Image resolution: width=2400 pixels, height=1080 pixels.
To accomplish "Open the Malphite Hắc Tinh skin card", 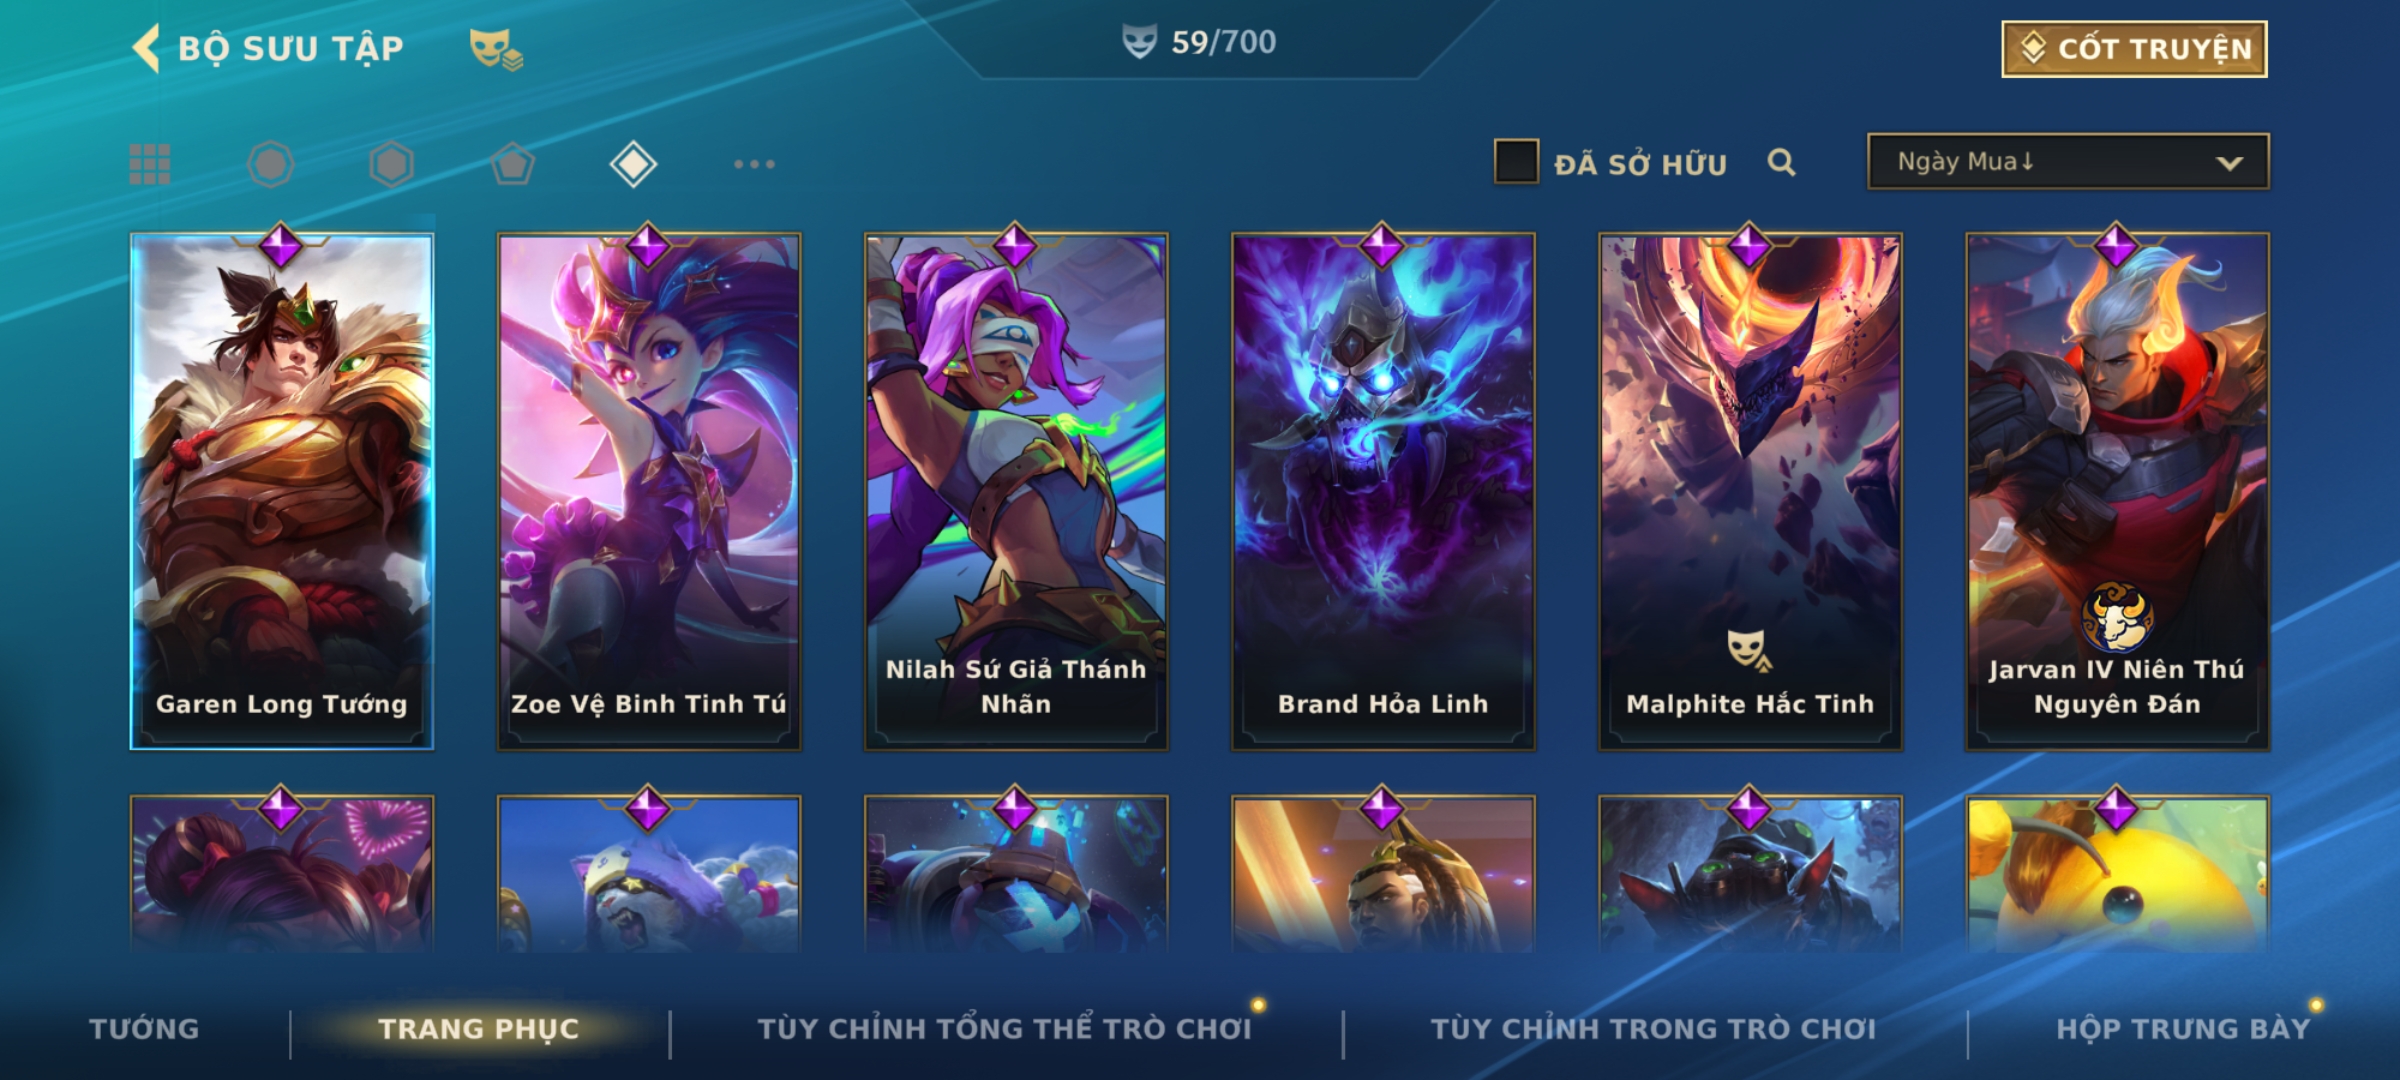I will (1750, 491).
